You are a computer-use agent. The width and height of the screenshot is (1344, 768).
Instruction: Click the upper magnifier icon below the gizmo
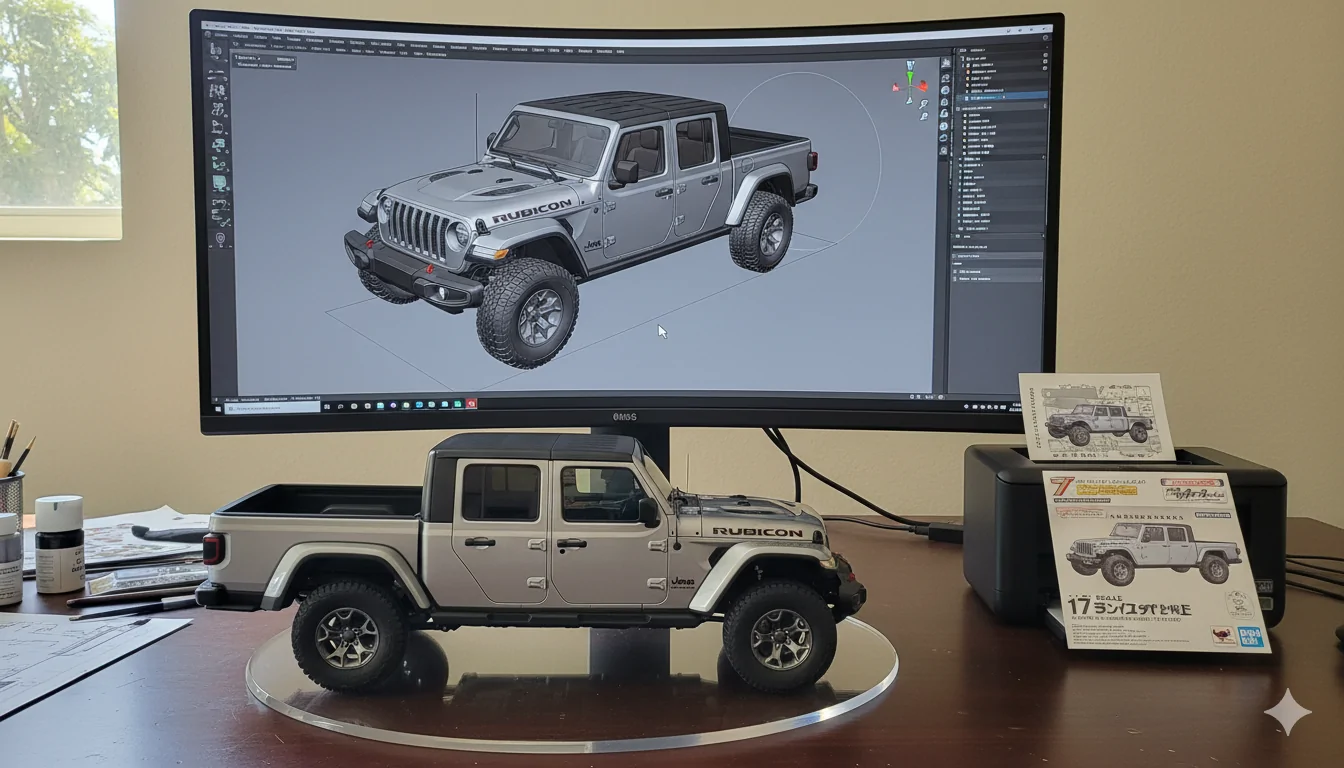click(924, 104)
